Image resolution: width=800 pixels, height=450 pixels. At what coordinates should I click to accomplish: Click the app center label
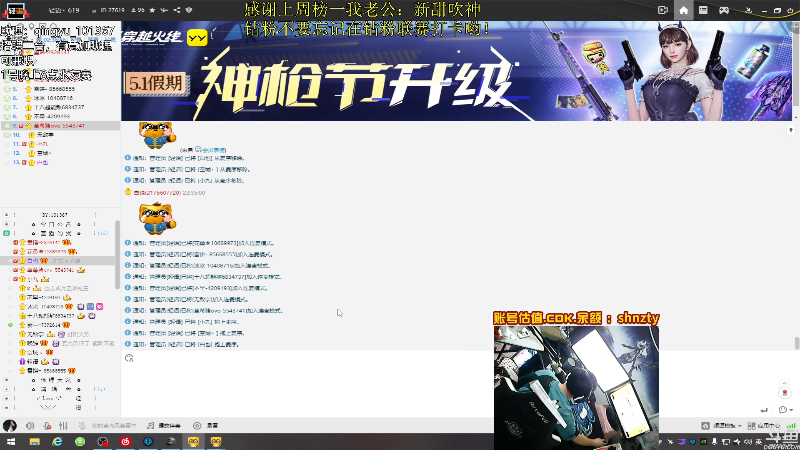click(x=769, y=426)
